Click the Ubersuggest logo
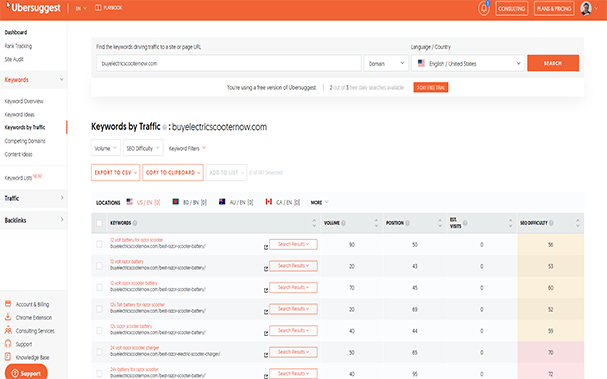Image resolution: width=607 pixels, height=379 pixels. point(36,8)
